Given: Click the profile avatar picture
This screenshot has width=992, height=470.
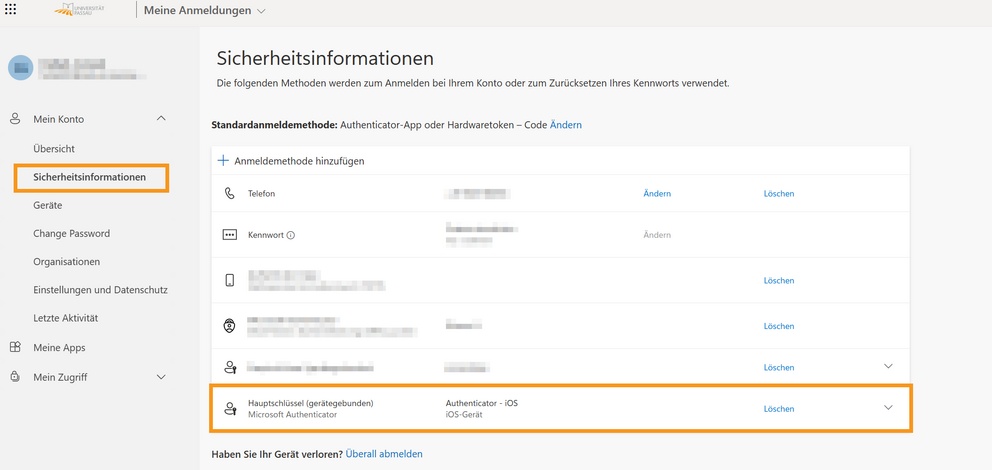Looking at the screenshot, I should pyautogui.click(x=20, y=67).
